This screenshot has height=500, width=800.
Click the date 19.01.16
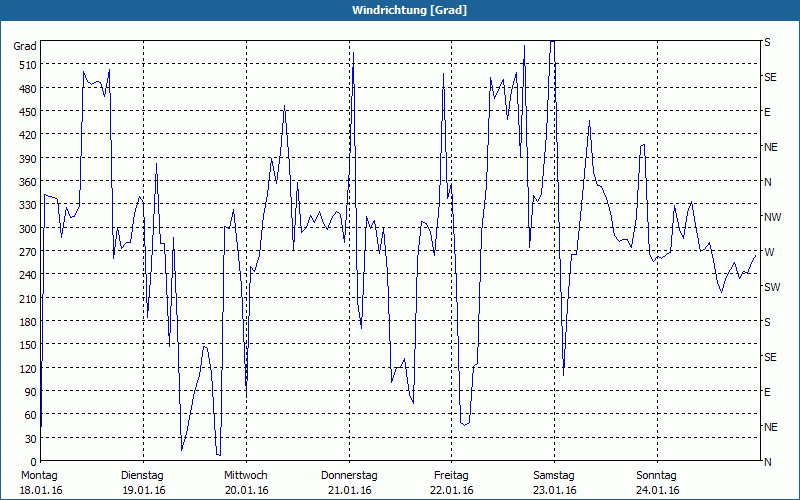click(x=144, y=490)
